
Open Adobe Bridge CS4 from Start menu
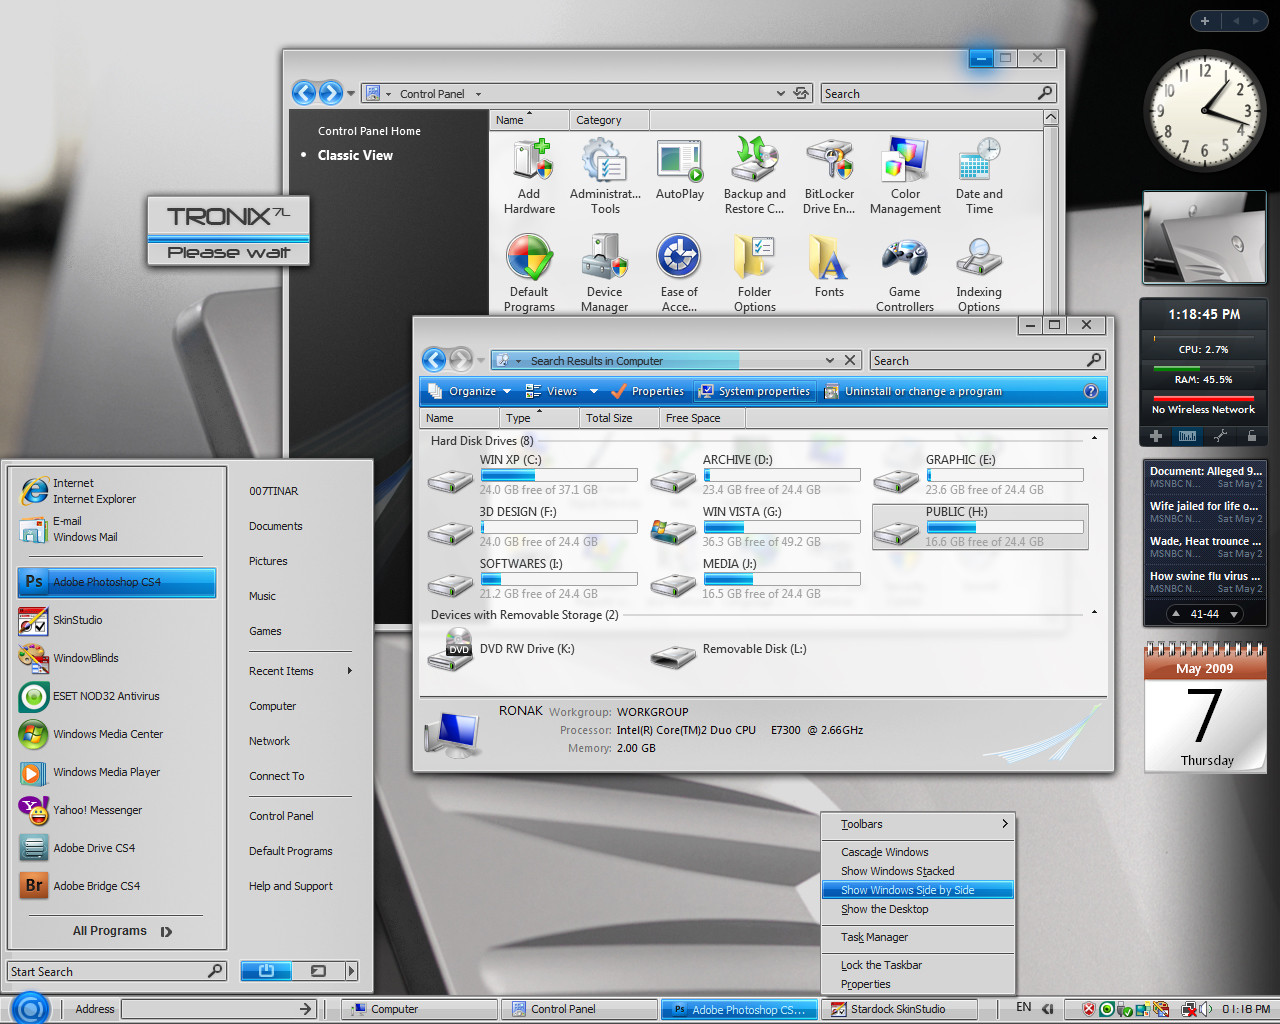[118, 886]
